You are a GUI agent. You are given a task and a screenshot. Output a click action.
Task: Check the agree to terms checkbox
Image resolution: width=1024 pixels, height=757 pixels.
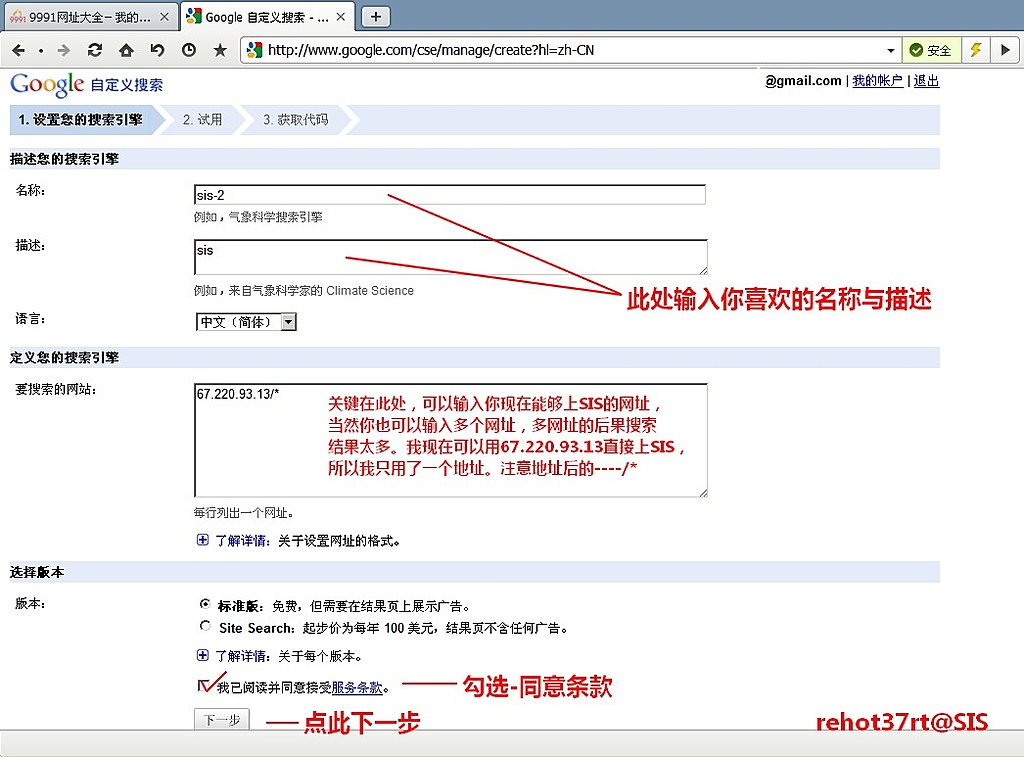click(x=204, y=685)
